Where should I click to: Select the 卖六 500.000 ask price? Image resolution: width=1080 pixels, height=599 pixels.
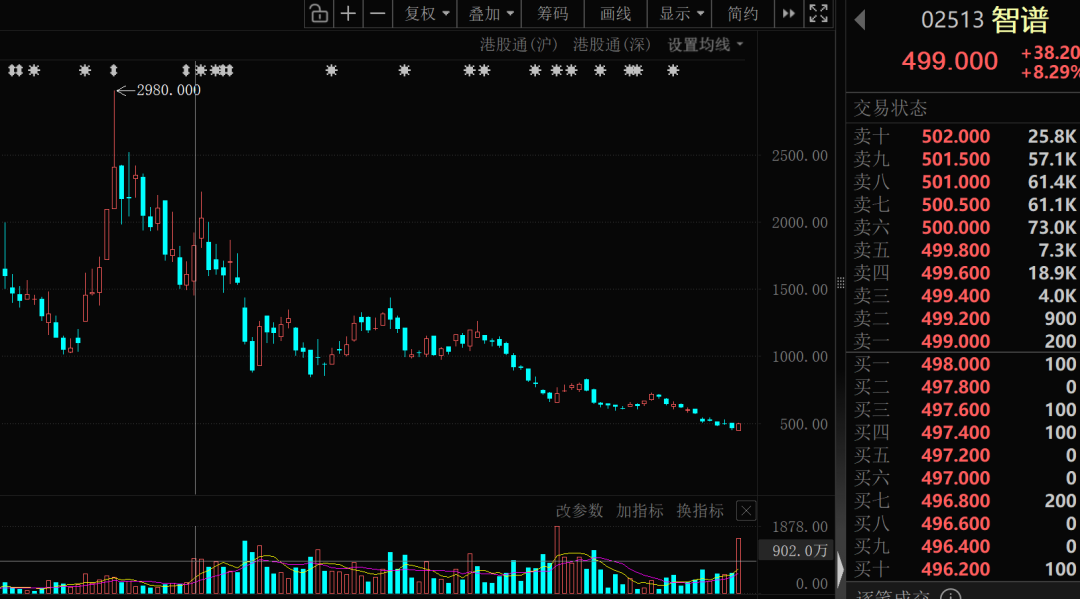[x=955, y=227]
